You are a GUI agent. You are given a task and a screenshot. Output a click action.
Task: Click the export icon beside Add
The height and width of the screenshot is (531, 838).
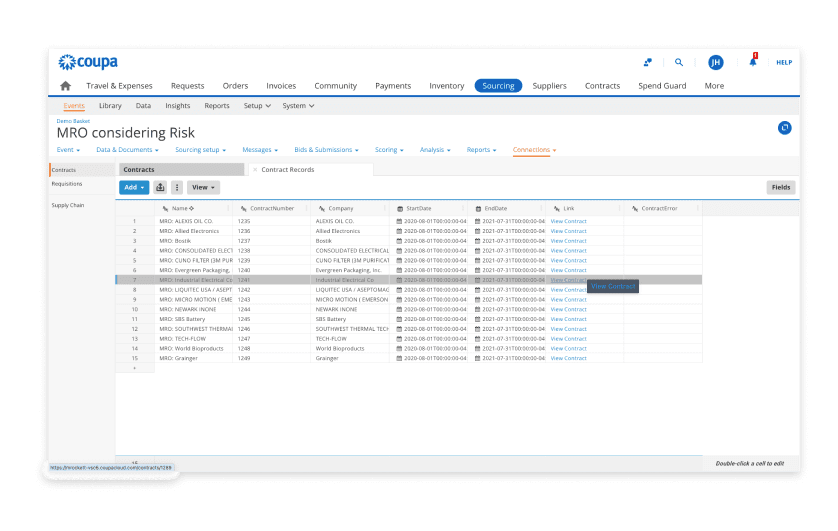[x=160, y=187]
